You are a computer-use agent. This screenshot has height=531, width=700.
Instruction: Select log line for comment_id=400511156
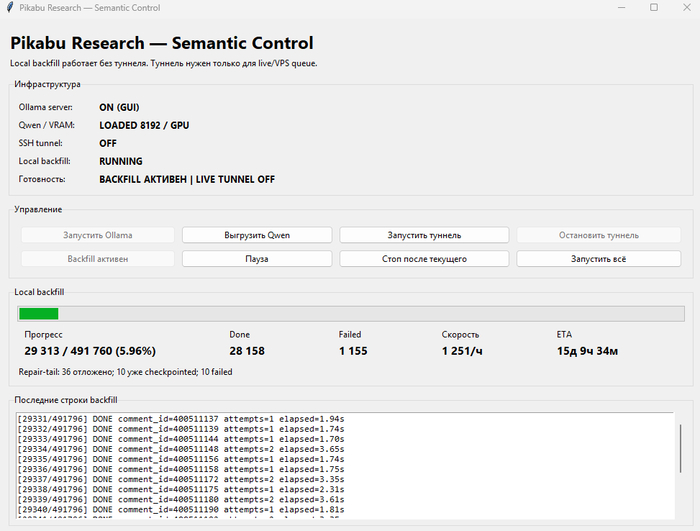[x=181, y=459]
